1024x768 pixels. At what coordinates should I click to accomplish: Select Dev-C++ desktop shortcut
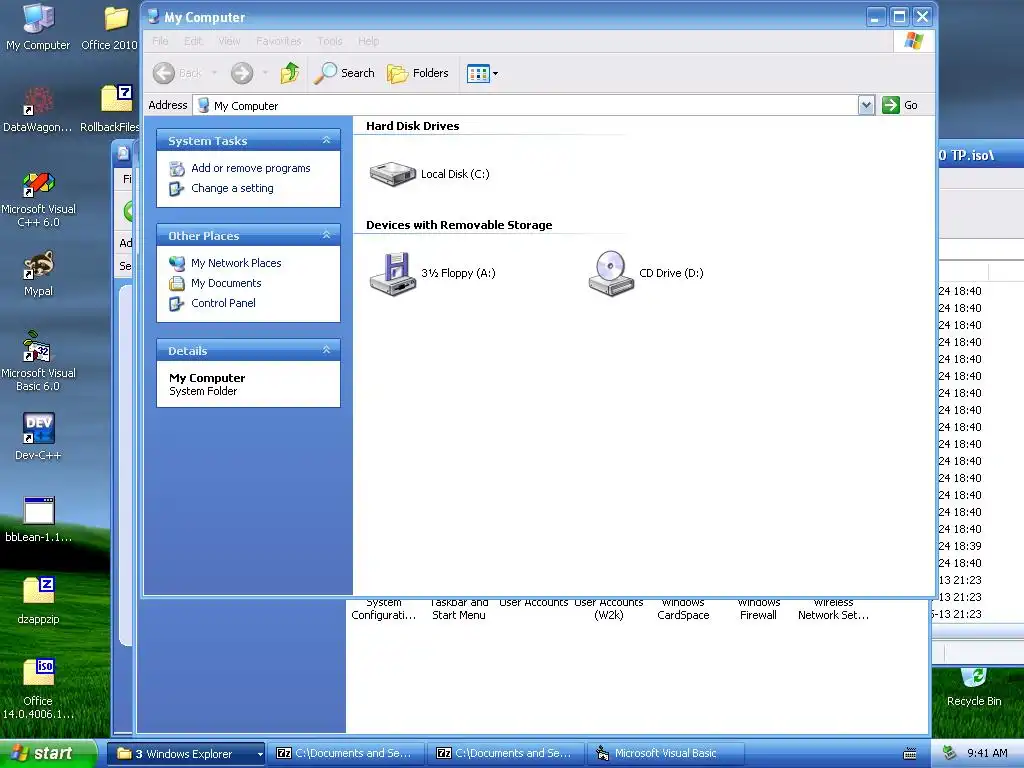(x=38, y=438)
